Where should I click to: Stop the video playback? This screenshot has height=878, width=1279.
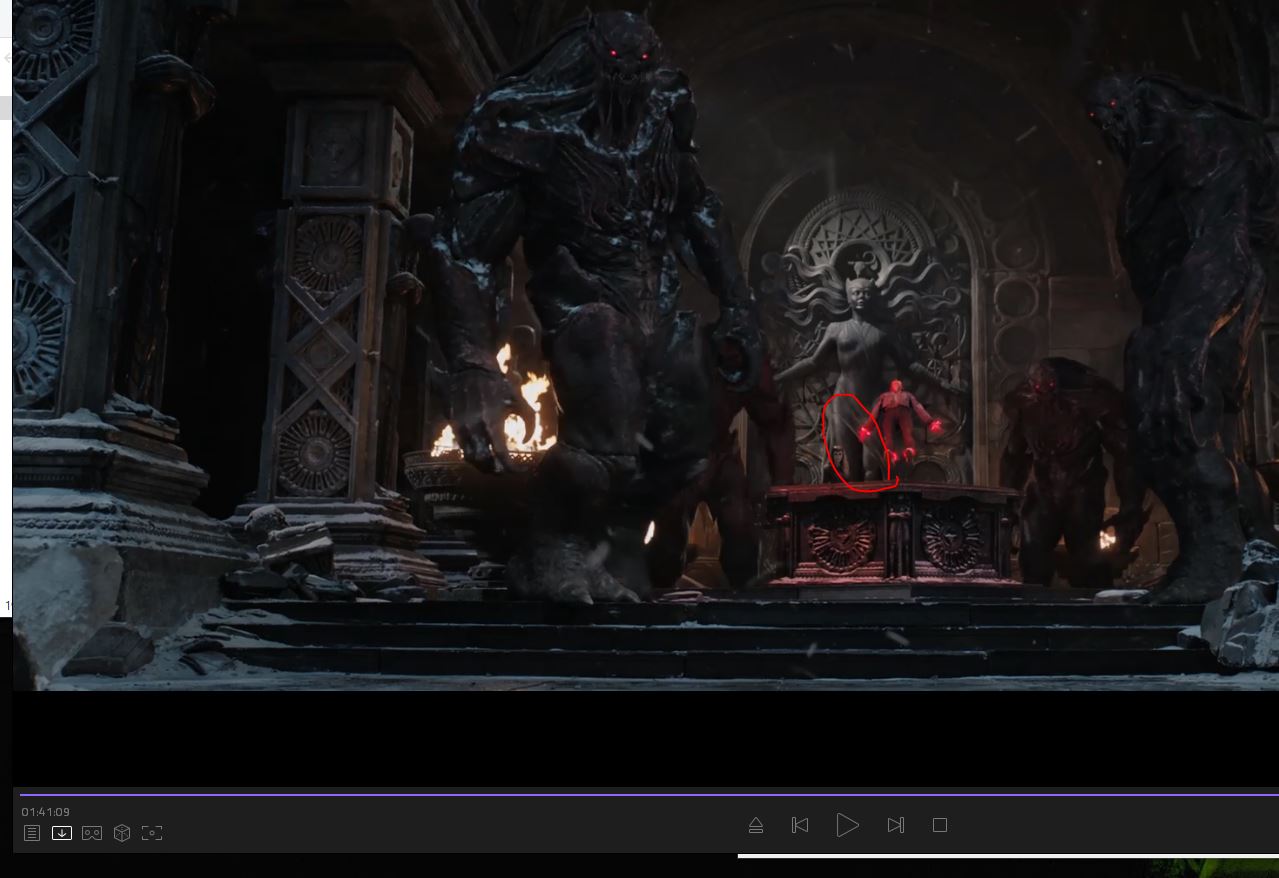point(940,825)
